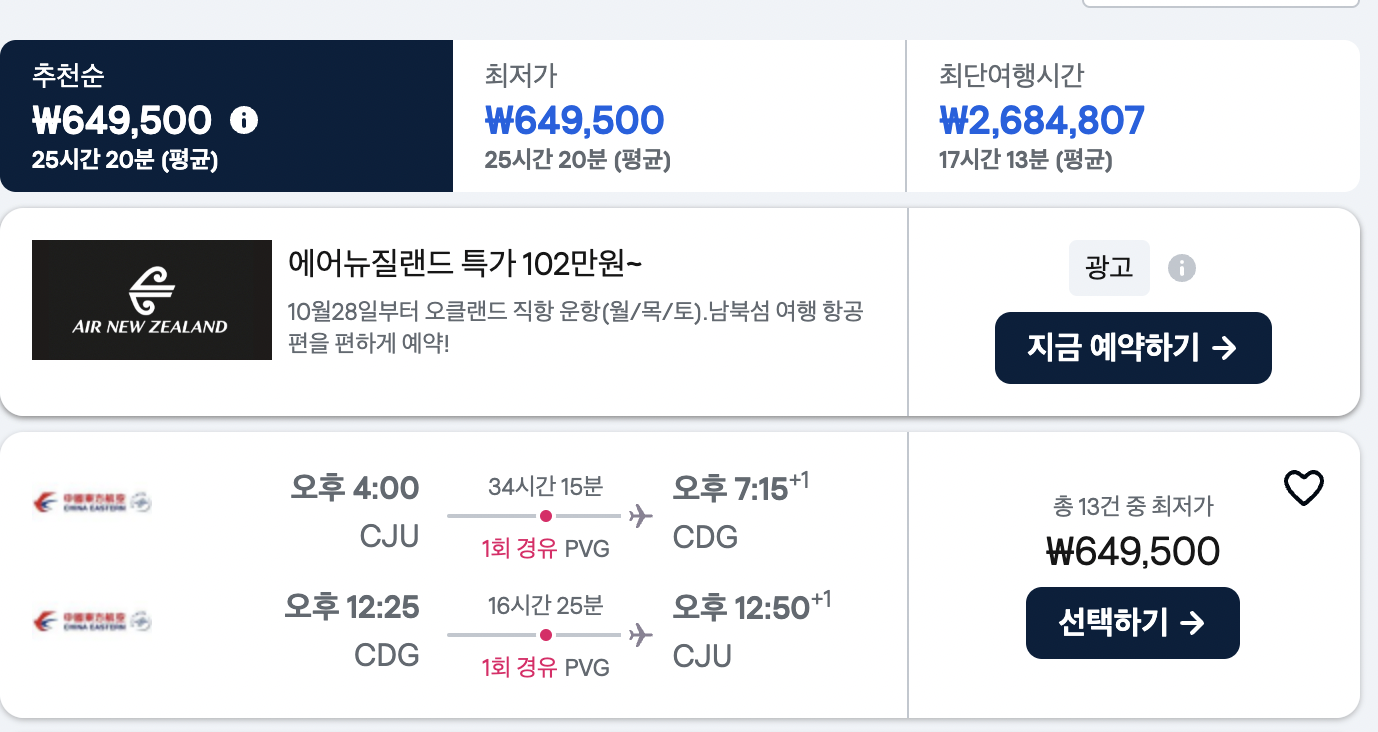Image resolution: width=1378 pixels, height=732 pixels.
Task: Open the Air New Zealand banner logo
Action: (x=151, y=299)
